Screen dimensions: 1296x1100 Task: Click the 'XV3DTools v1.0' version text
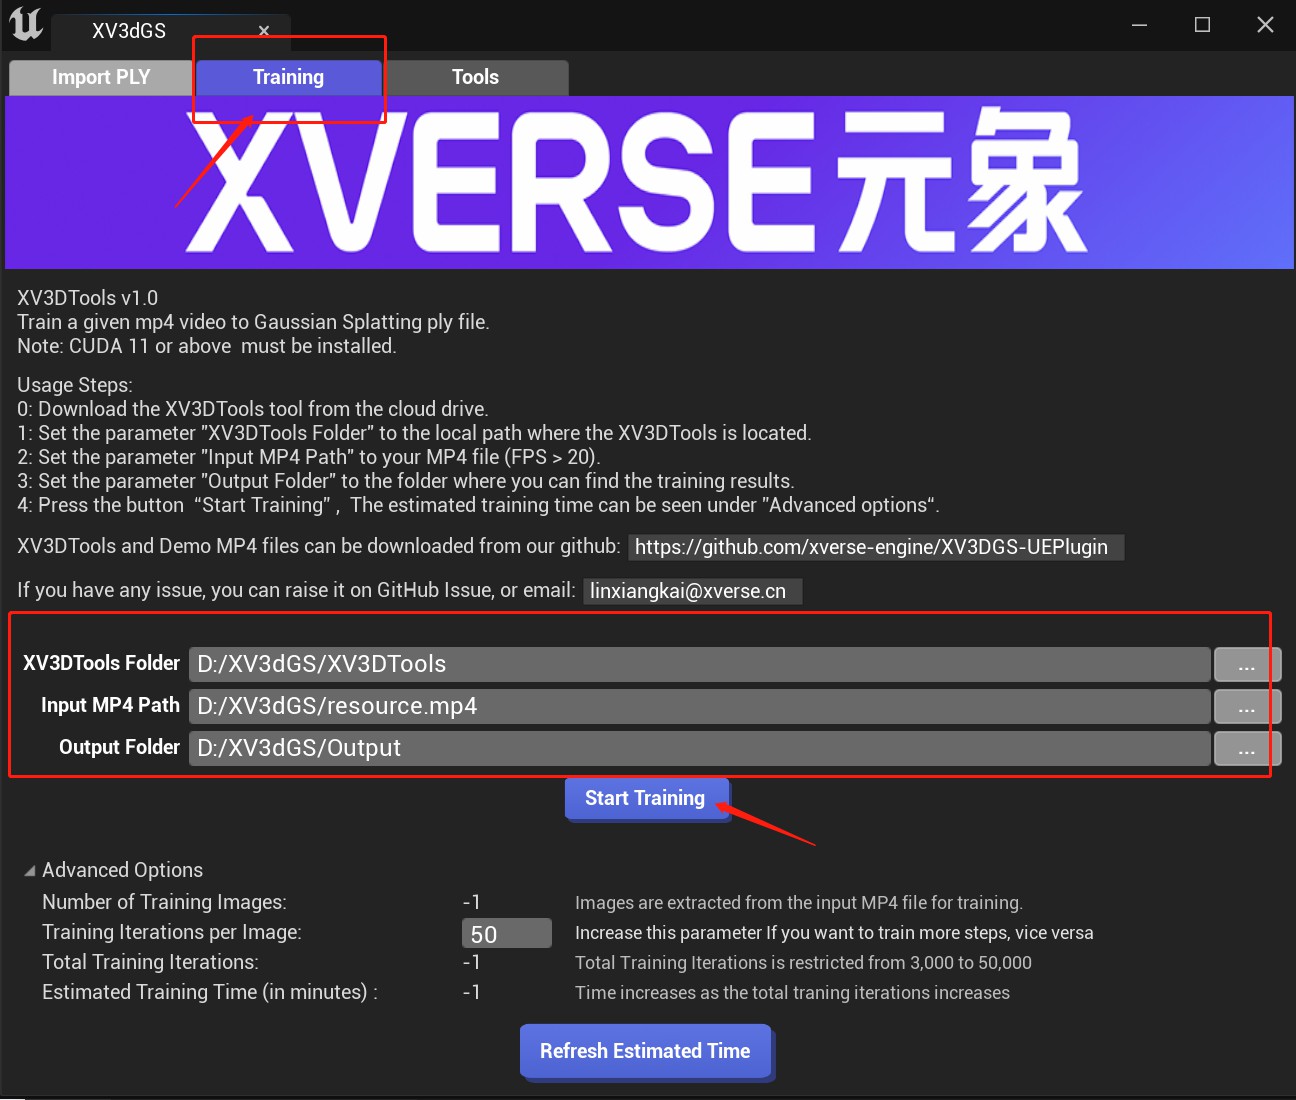88,298
